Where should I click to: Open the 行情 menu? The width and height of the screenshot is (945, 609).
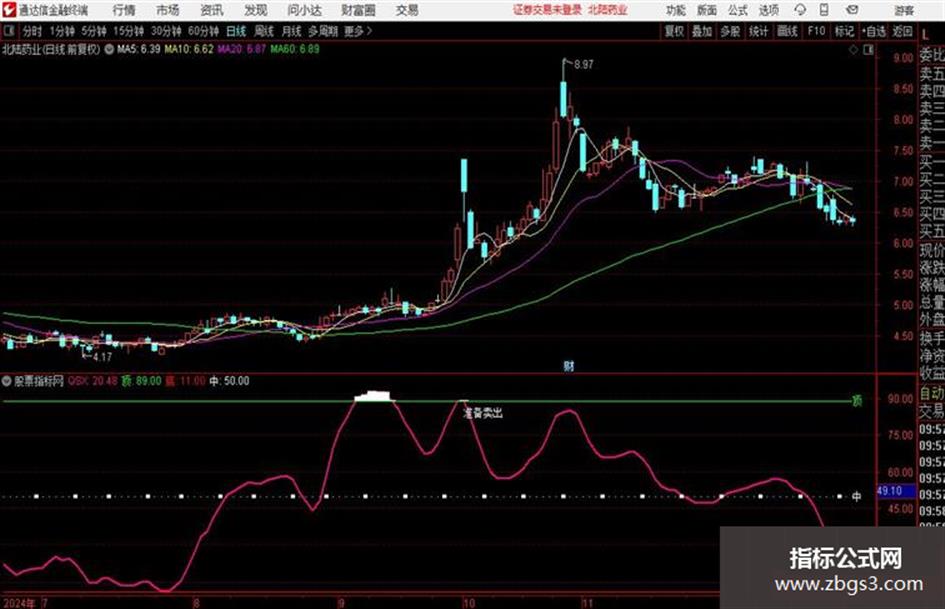pos(124,10)
